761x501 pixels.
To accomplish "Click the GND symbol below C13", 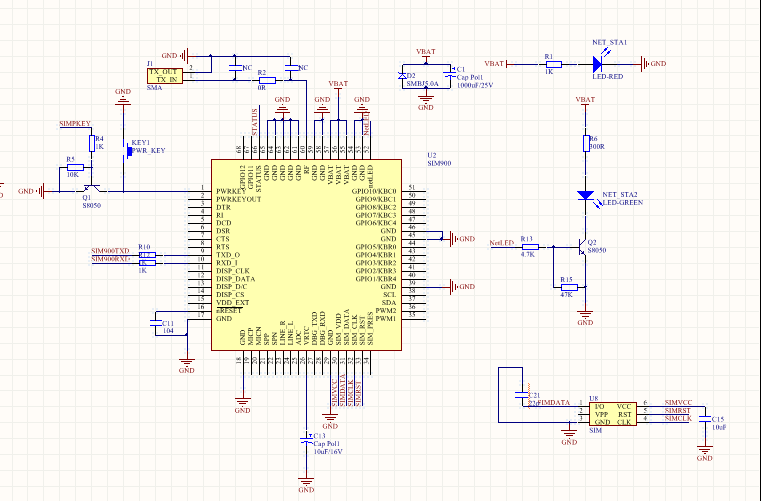I will pyautogui.click(x=306, y=485).
